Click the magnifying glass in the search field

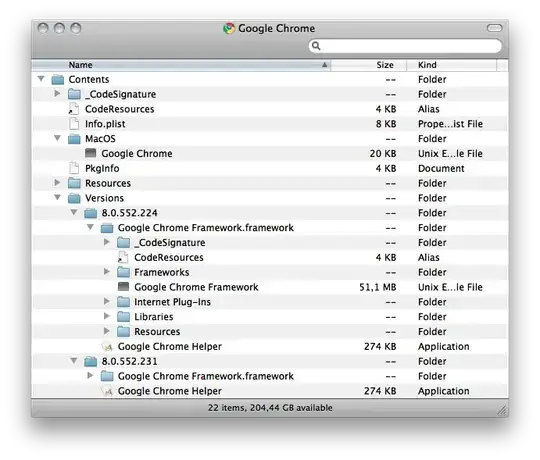[316, 46]
